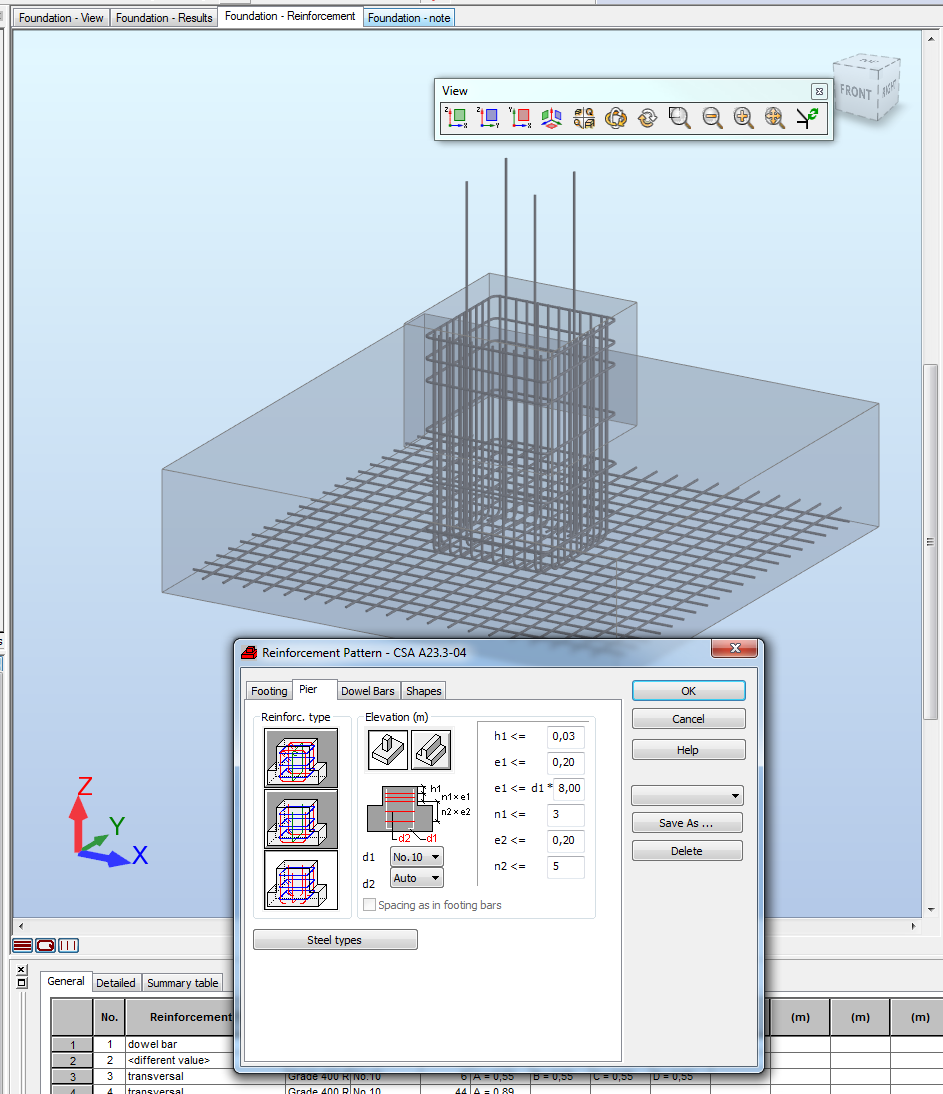Viewport: 943px width, 1094px height.
Task: Open the Dowel Bars tab
Action: pos(368,690)
